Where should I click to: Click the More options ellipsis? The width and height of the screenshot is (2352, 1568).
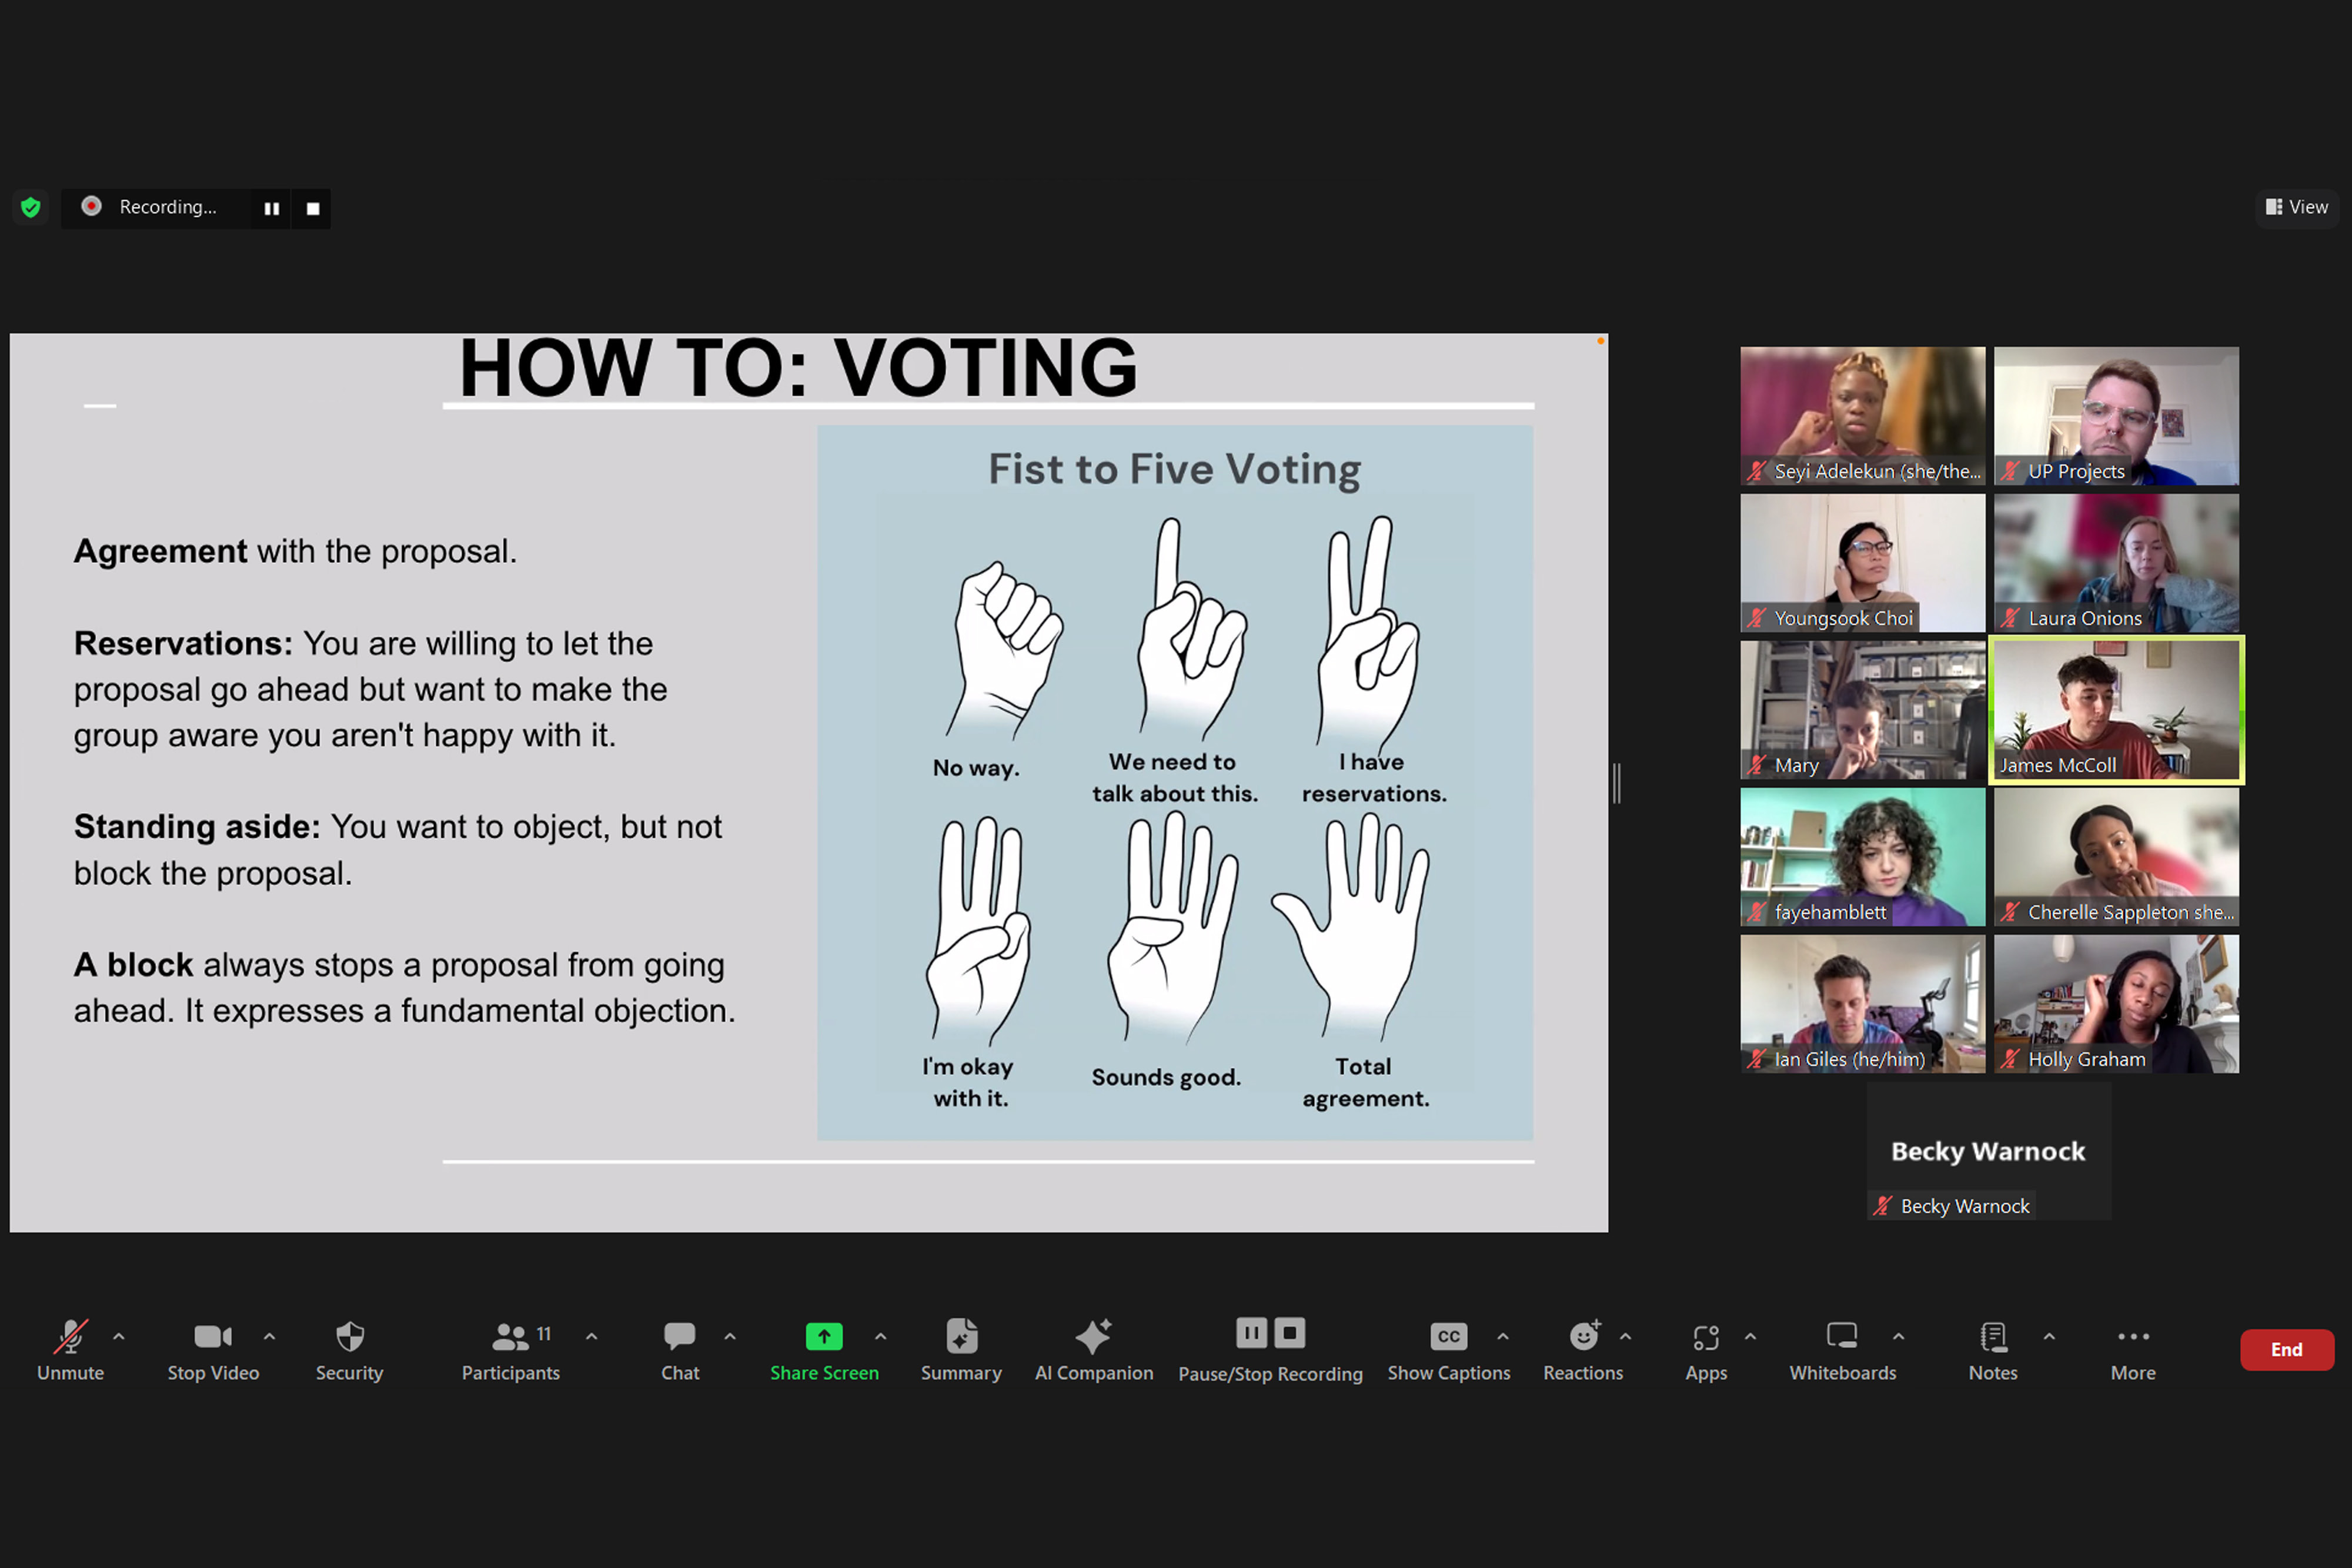[x=2132, y=1337]
